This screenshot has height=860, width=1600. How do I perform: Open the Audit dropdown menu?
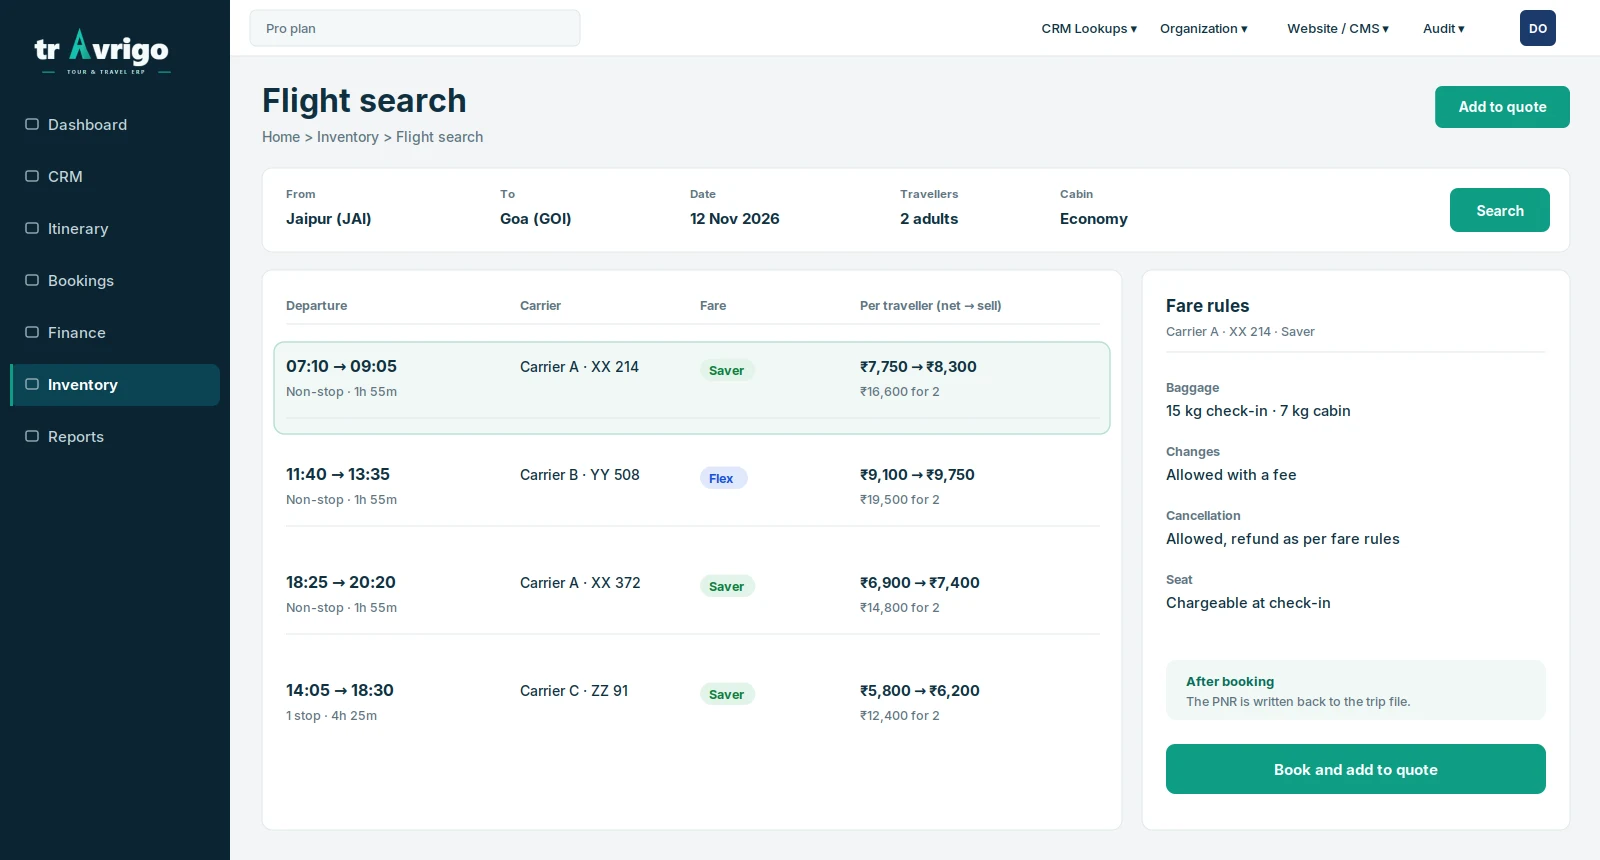click(1443, 29)
